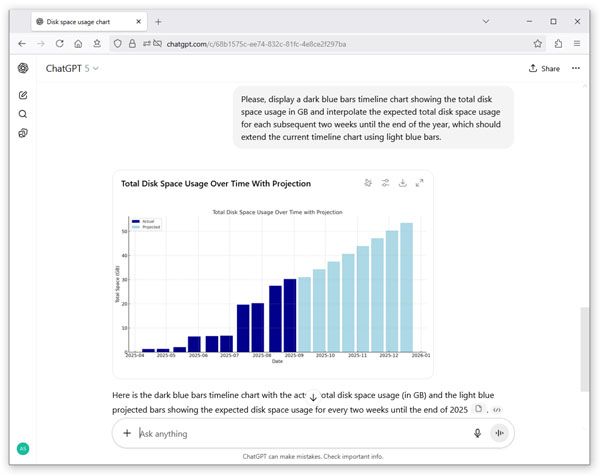The image size is (600, 476).
Task: Launch voice mode from the composer
Action: point(499,433)
